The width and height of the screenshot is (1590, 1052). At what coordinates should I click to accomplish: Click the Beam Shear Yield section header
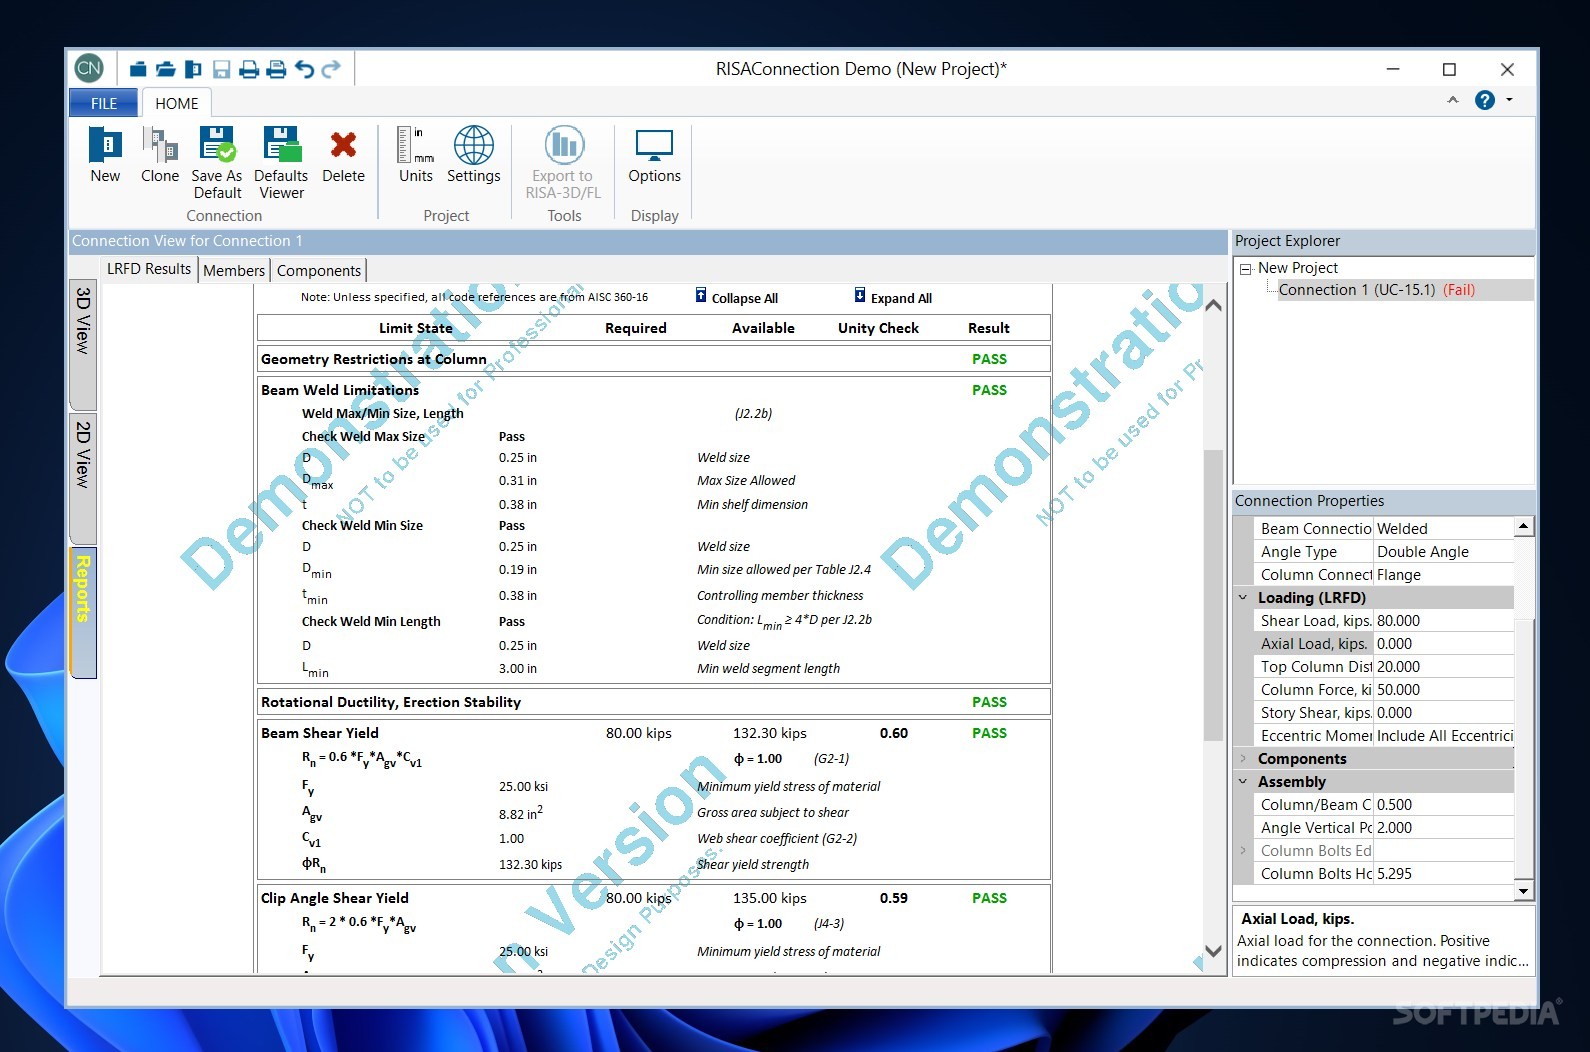320,733
